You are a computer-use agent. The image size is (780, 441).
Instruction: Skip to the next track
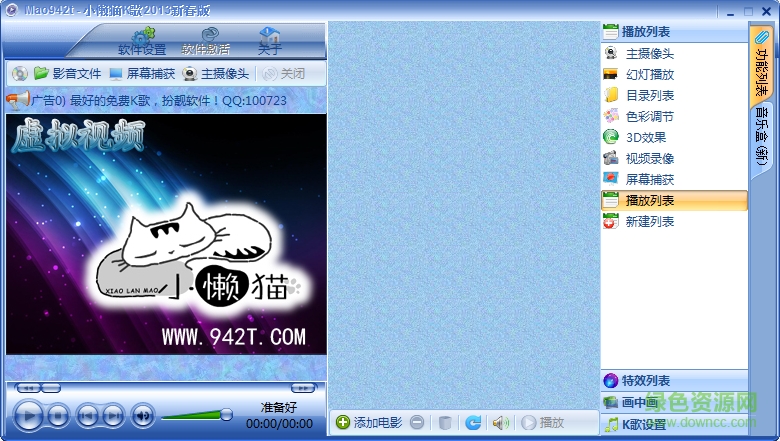[113, 415]
